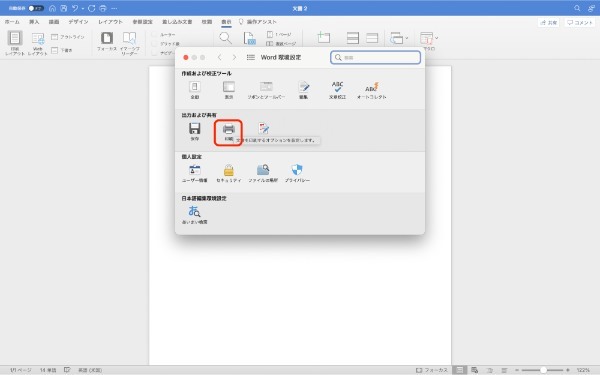Expand the Macros dropdown arrow

tap(437, 38)
